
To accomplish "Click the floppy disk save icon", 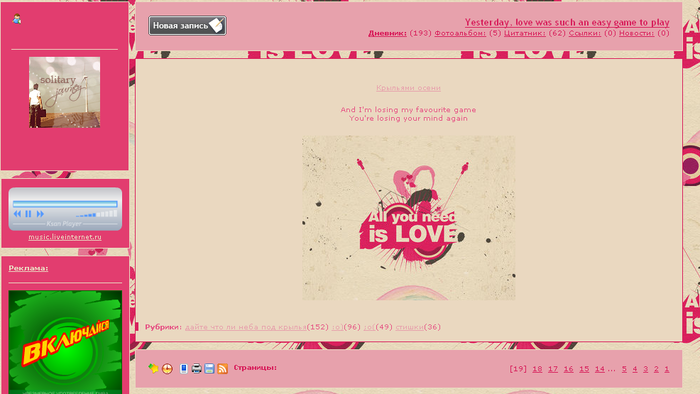I will click(x=209, y=369).
